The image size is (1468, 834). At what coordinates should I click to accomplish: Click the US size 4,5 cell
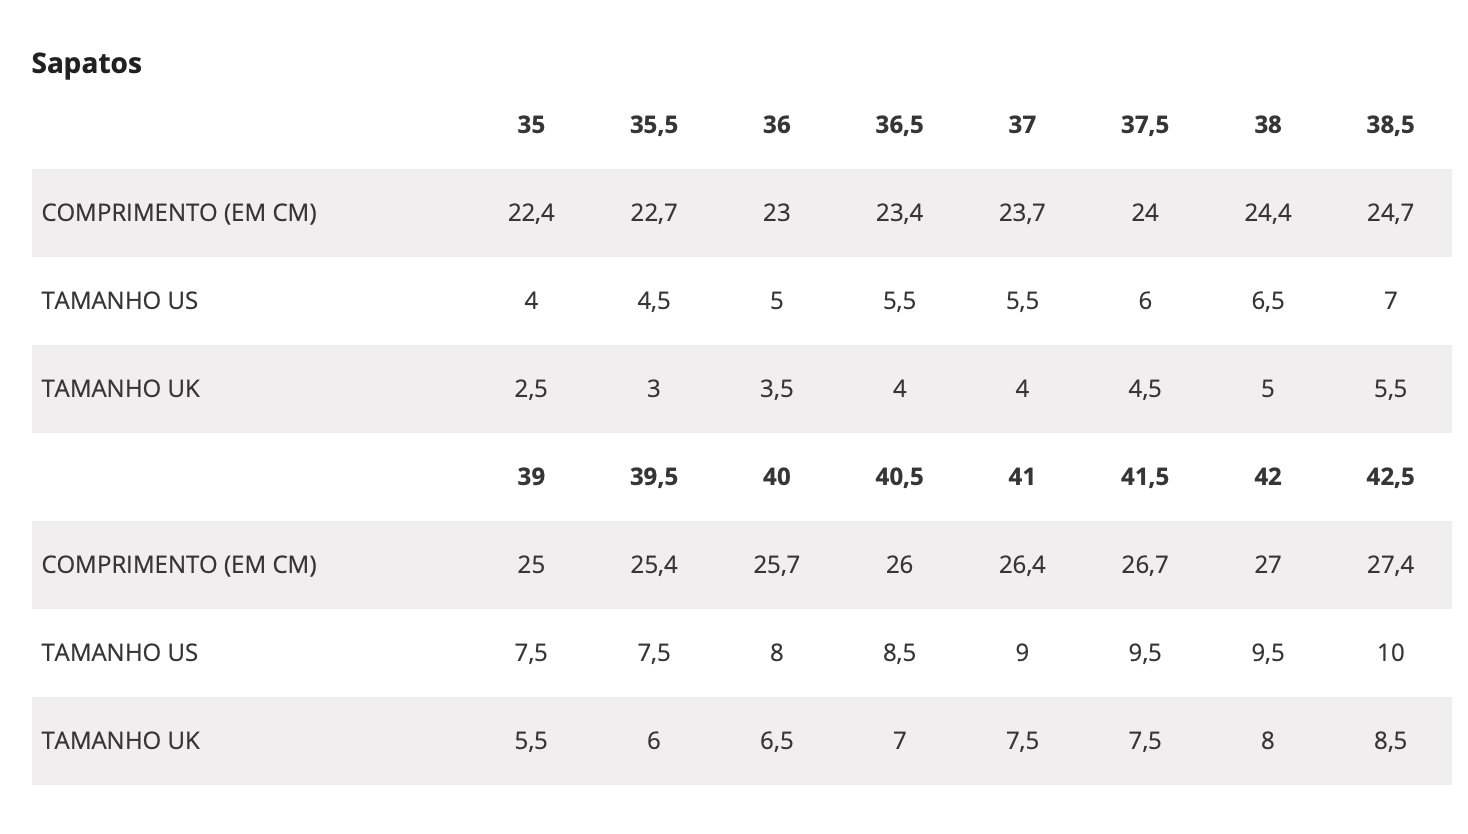pyautogui.click(x=654, y=301)
